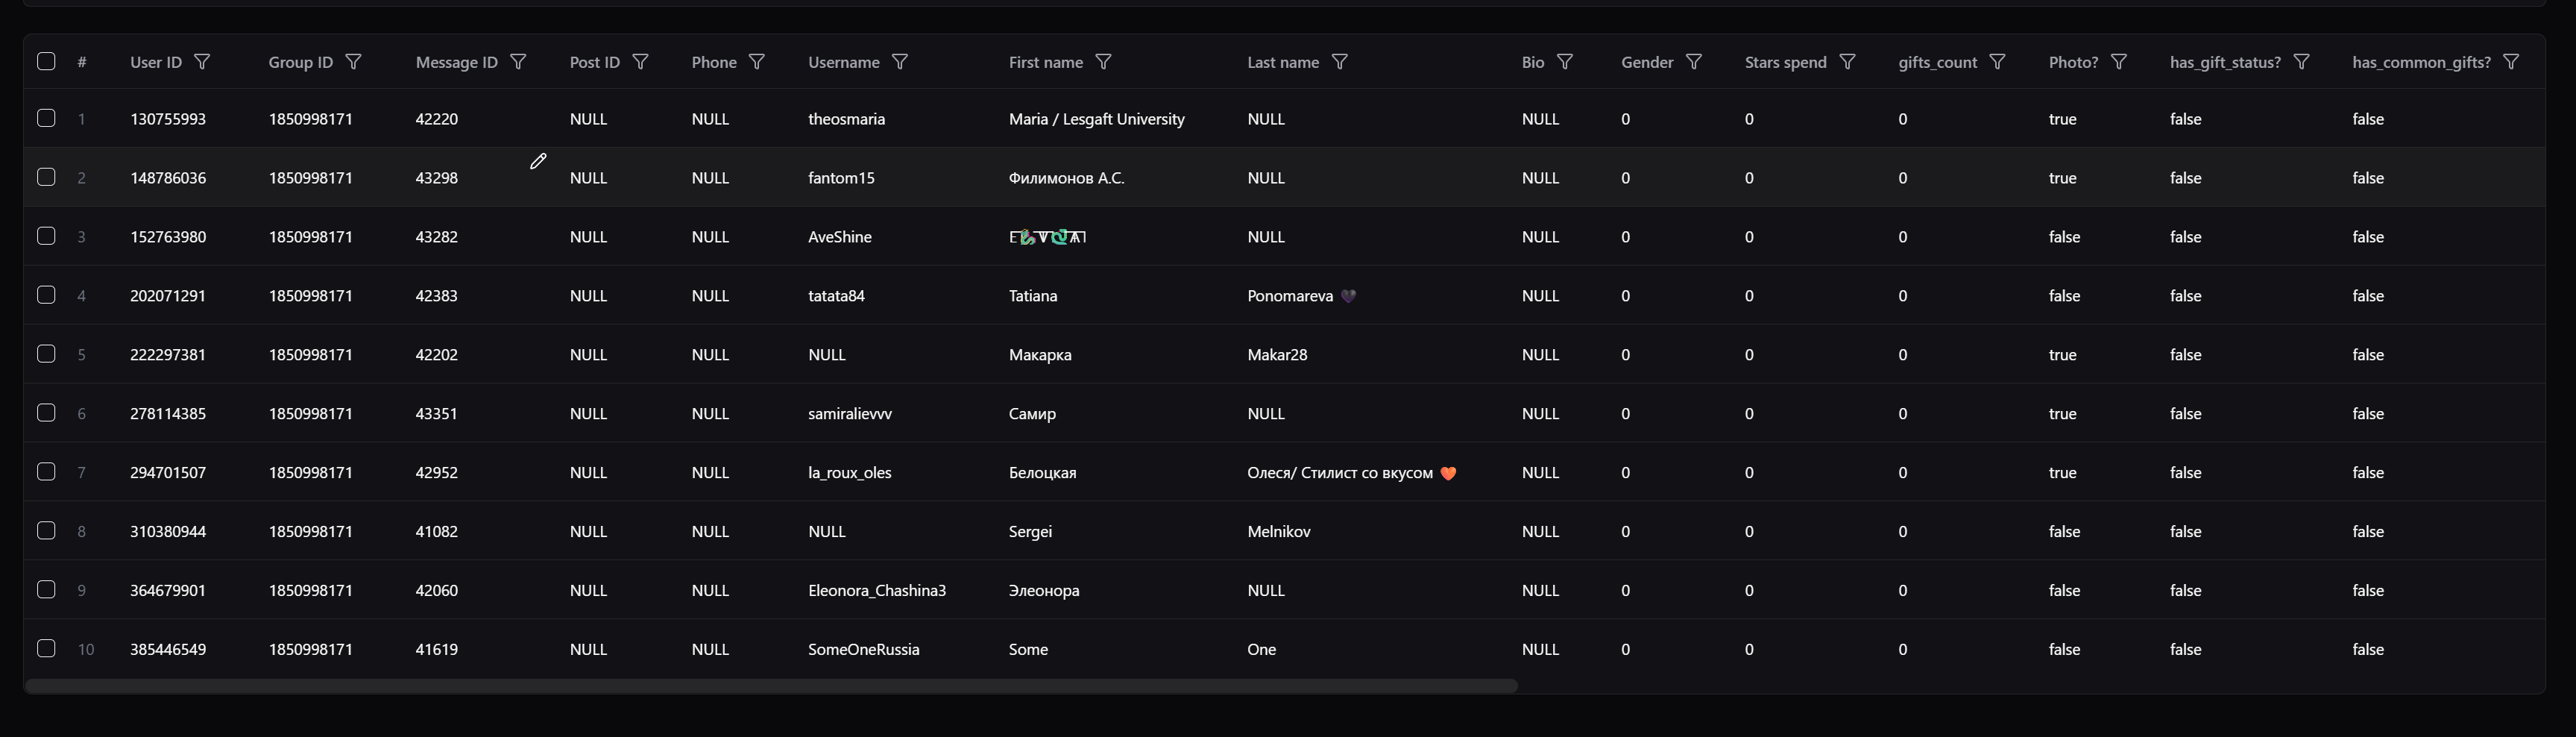Check the row for user theosmaria

click(x=46, y=118)
